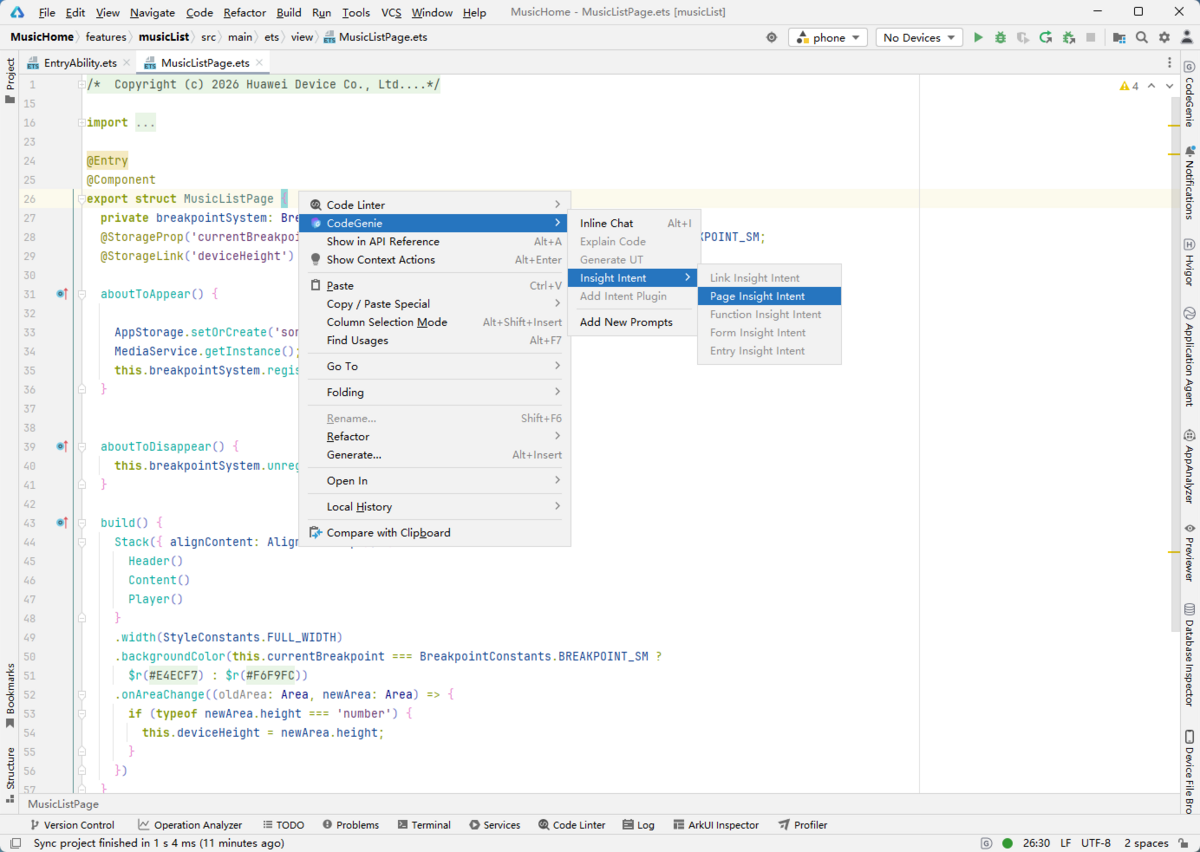Click the stop button in the run toolbar
This screenshot has width=1200, height=852.
click(x=1091, y=38)
